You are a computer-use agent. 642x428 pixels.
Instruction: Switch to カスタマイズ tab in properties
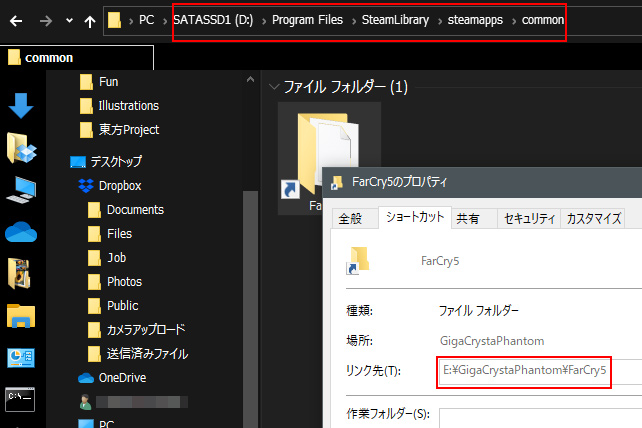pos(593,219)
